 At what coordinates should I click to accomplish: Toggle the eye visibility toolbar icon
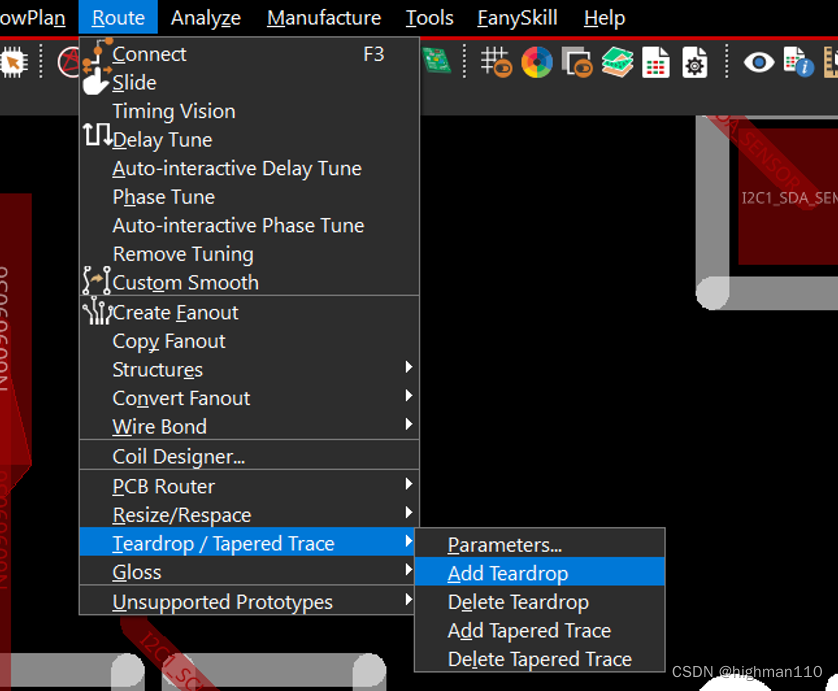click(759, 62)
